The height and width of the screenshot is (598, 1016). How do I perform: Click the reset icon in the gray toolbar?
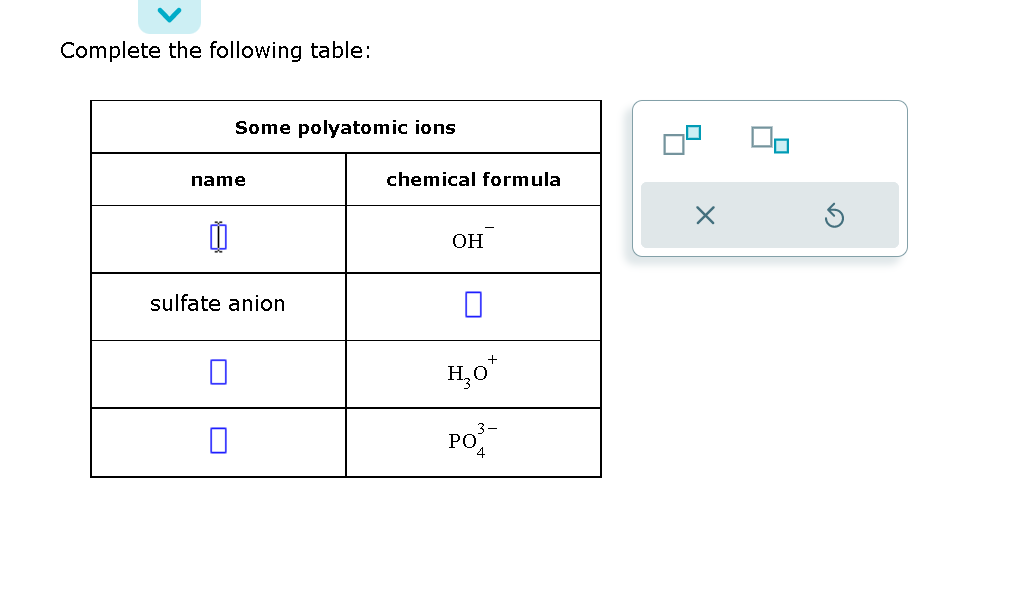[835, 215]
